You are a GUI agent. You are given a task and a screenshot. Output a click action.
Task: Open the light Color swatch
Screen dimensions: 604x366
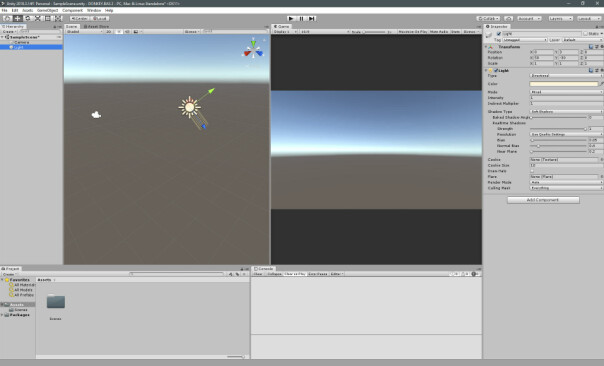click(564, 84)
